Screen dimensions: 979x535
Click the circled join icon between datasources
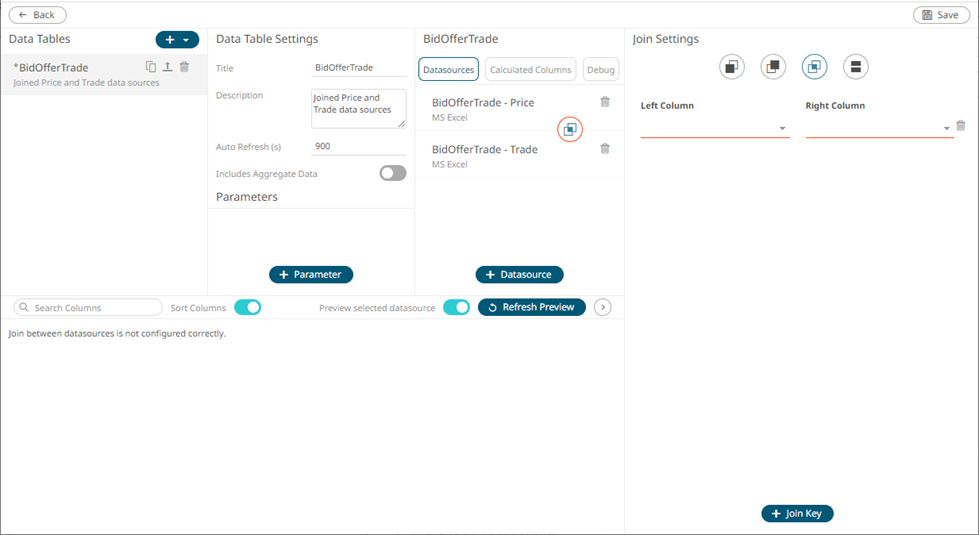coord(569,129)
